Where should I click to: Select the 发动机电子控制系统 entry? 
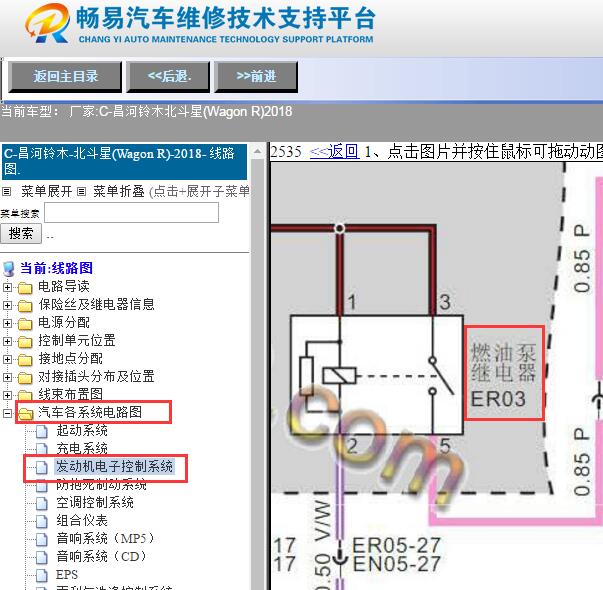pos(114,467)
